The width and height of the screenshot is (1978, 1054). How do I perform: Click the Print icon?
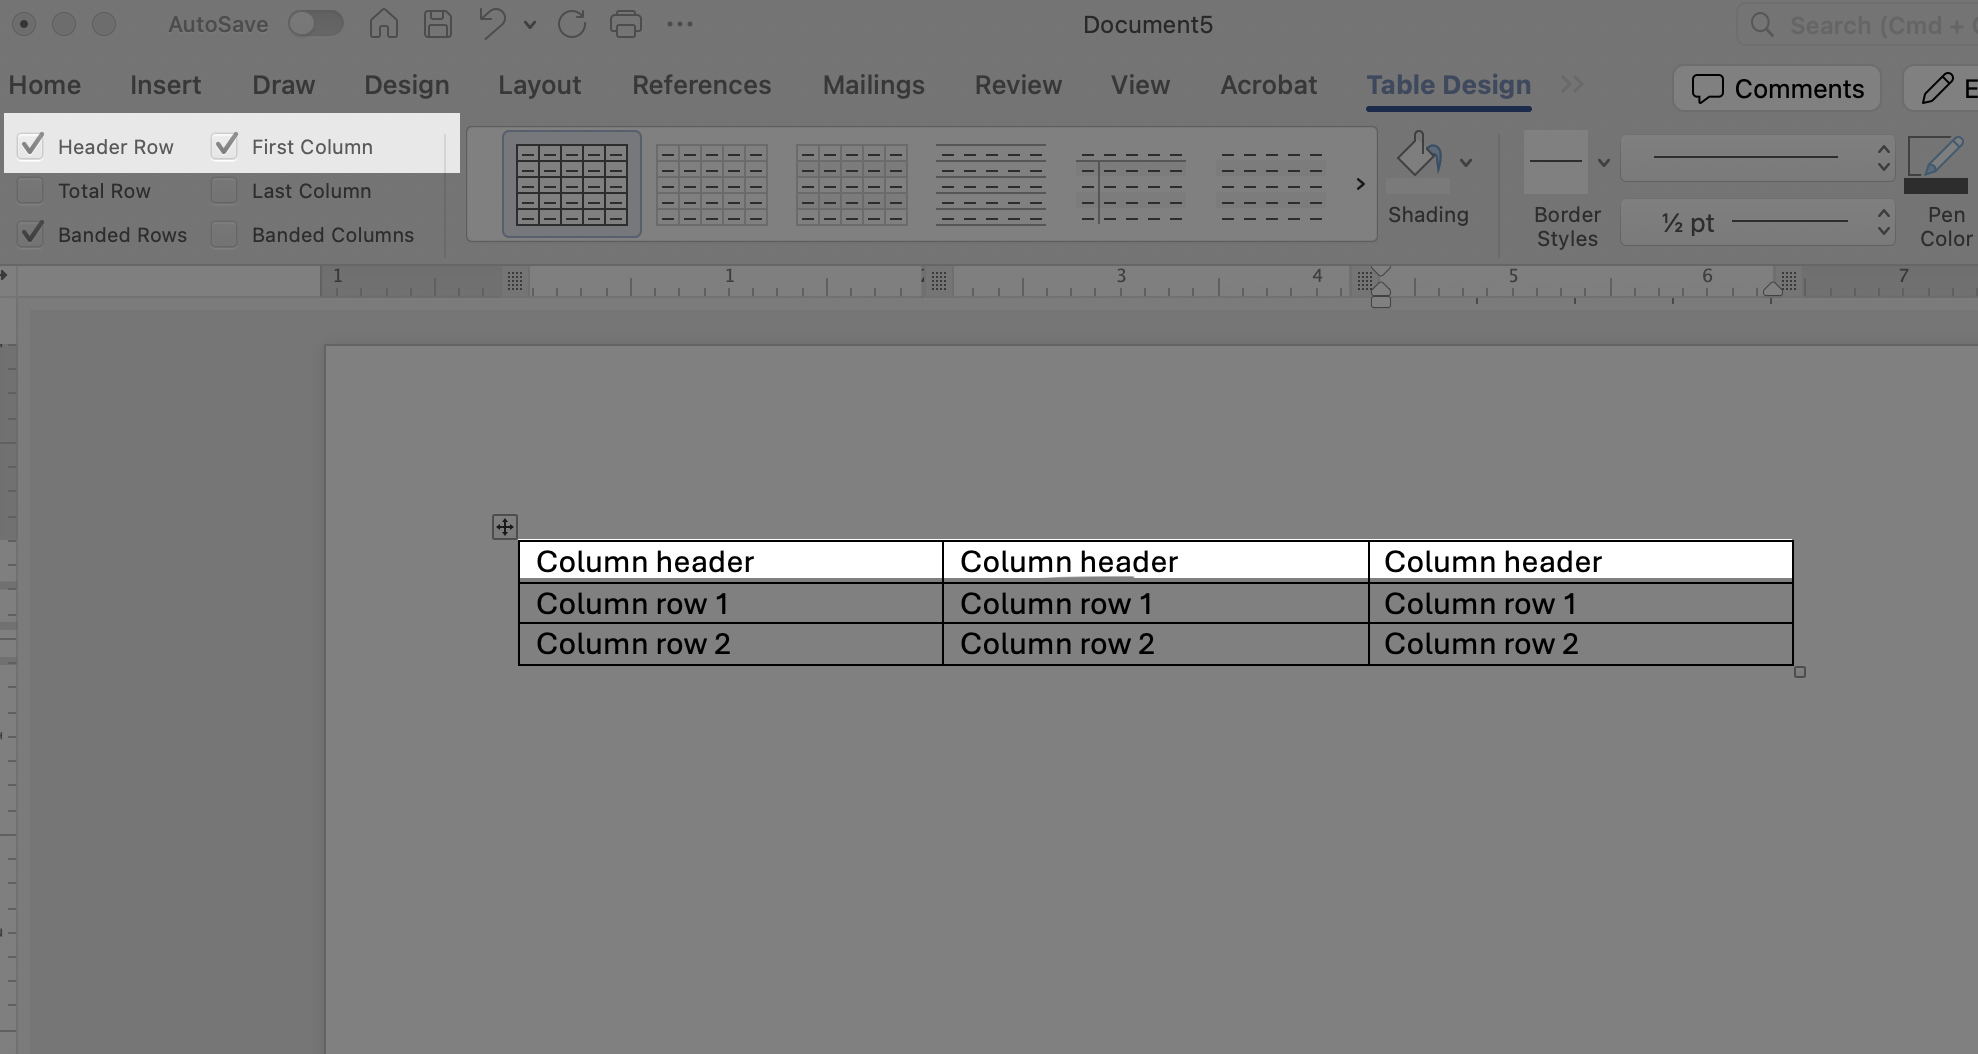(x=626, y=24)
